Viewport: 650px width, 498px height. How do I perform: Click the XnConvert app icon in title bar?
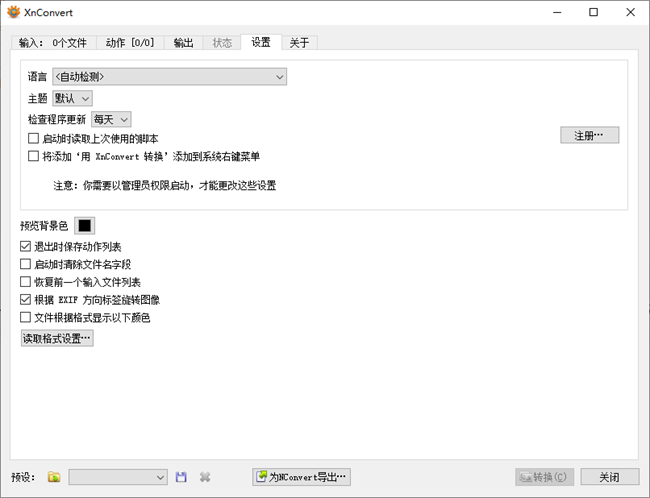(x=12, y=12)
